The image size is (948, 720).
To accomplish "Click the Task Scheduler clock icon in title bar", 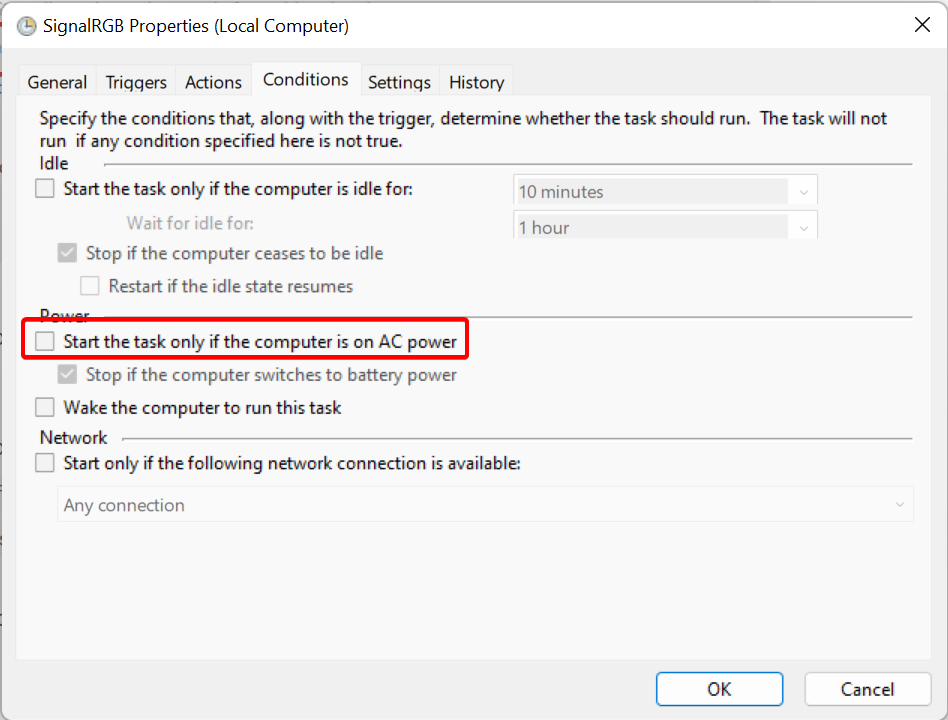I will (x=26, y=27).
